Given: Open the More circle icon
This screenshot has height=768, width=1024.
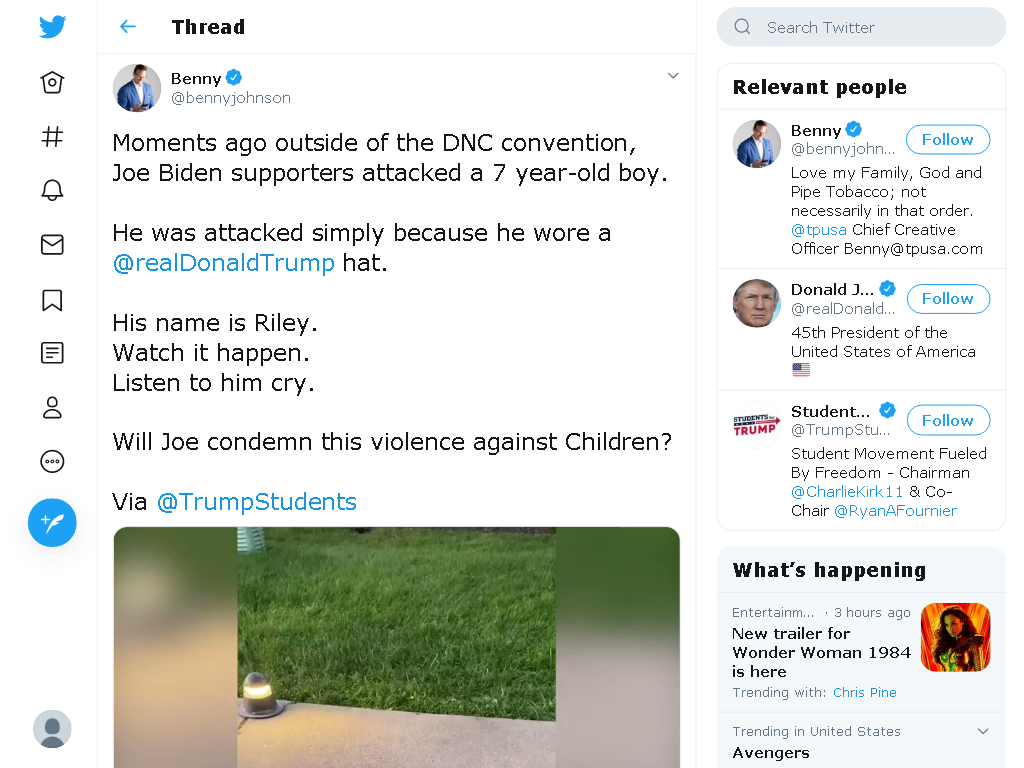Looking at the screenshot, I should tap(52, 462).
